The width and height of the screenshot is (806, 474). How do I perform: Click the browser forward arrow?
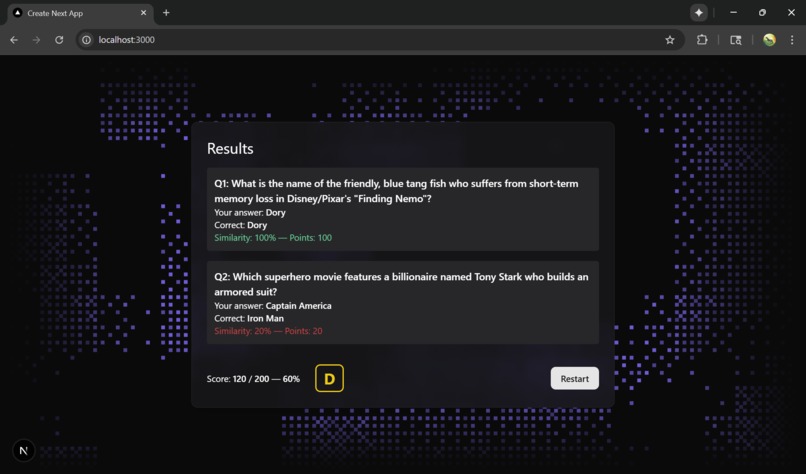(x=36, y=40)
